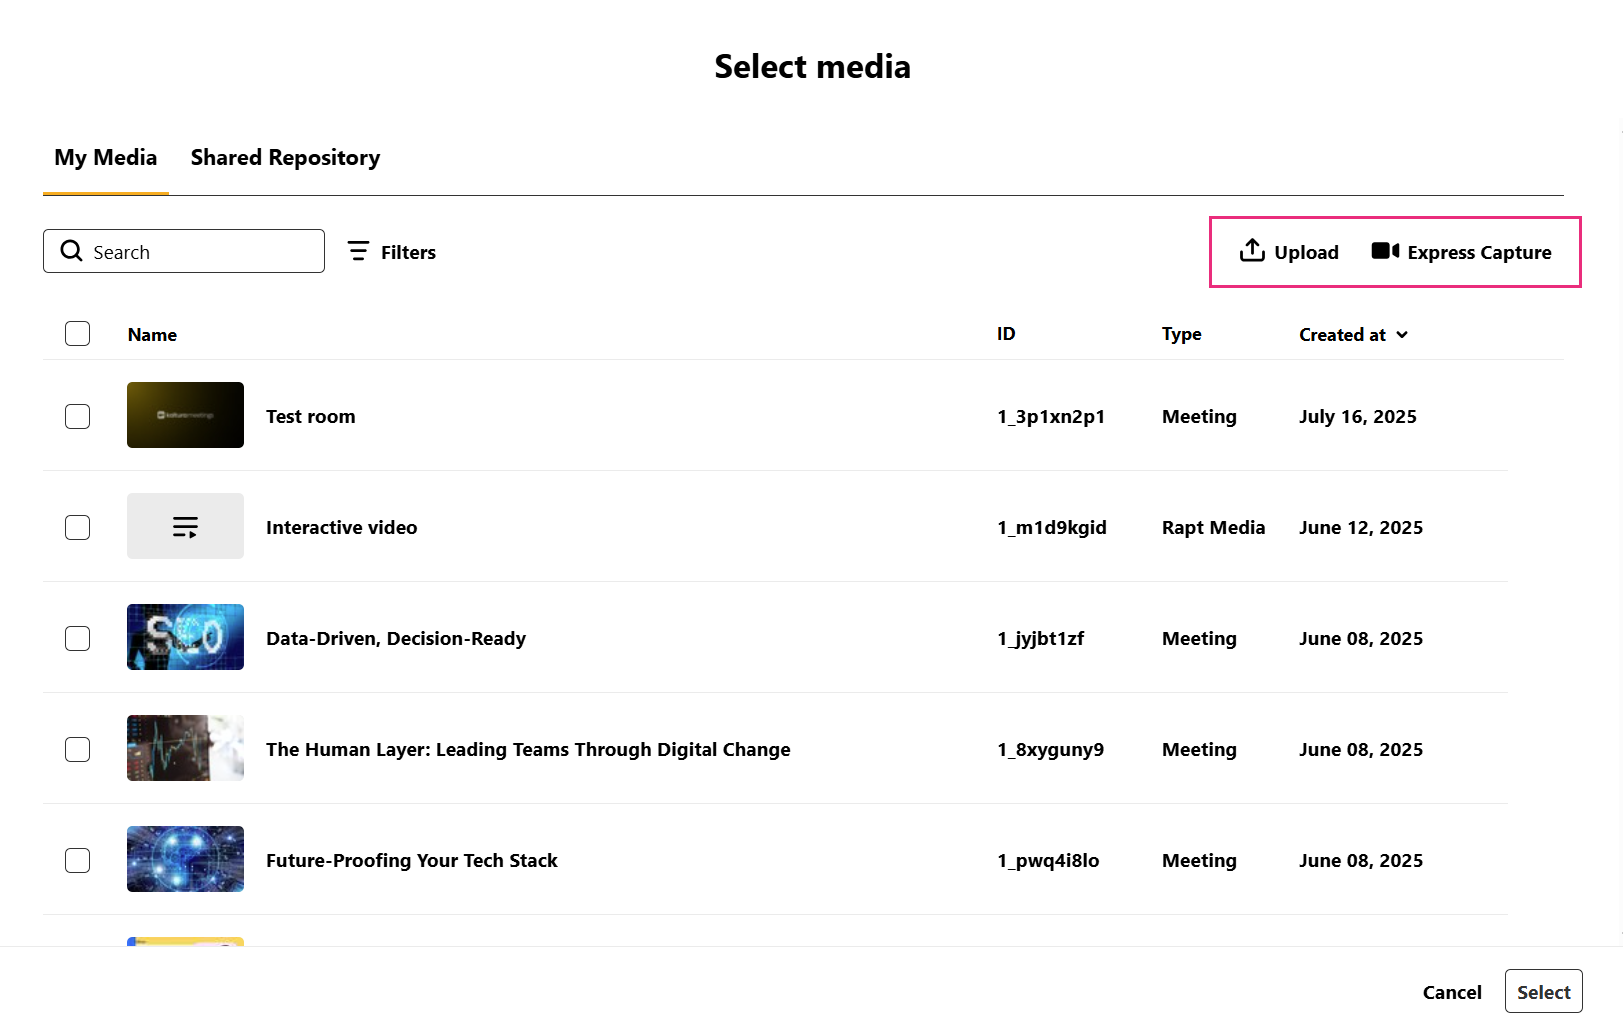Focus the Search input field
Viewport: 1623px width, 1024px height.
click(200, 252)
